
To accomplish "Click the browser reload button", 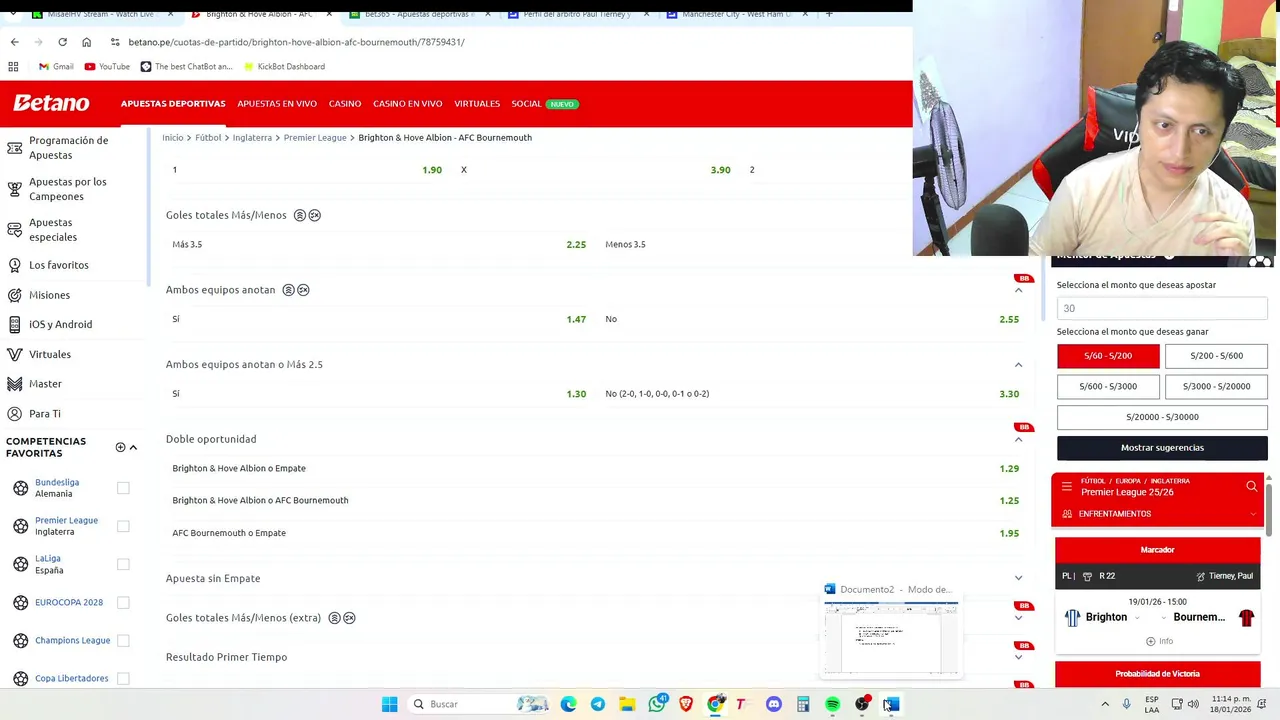I will click(x=62, y=42).
